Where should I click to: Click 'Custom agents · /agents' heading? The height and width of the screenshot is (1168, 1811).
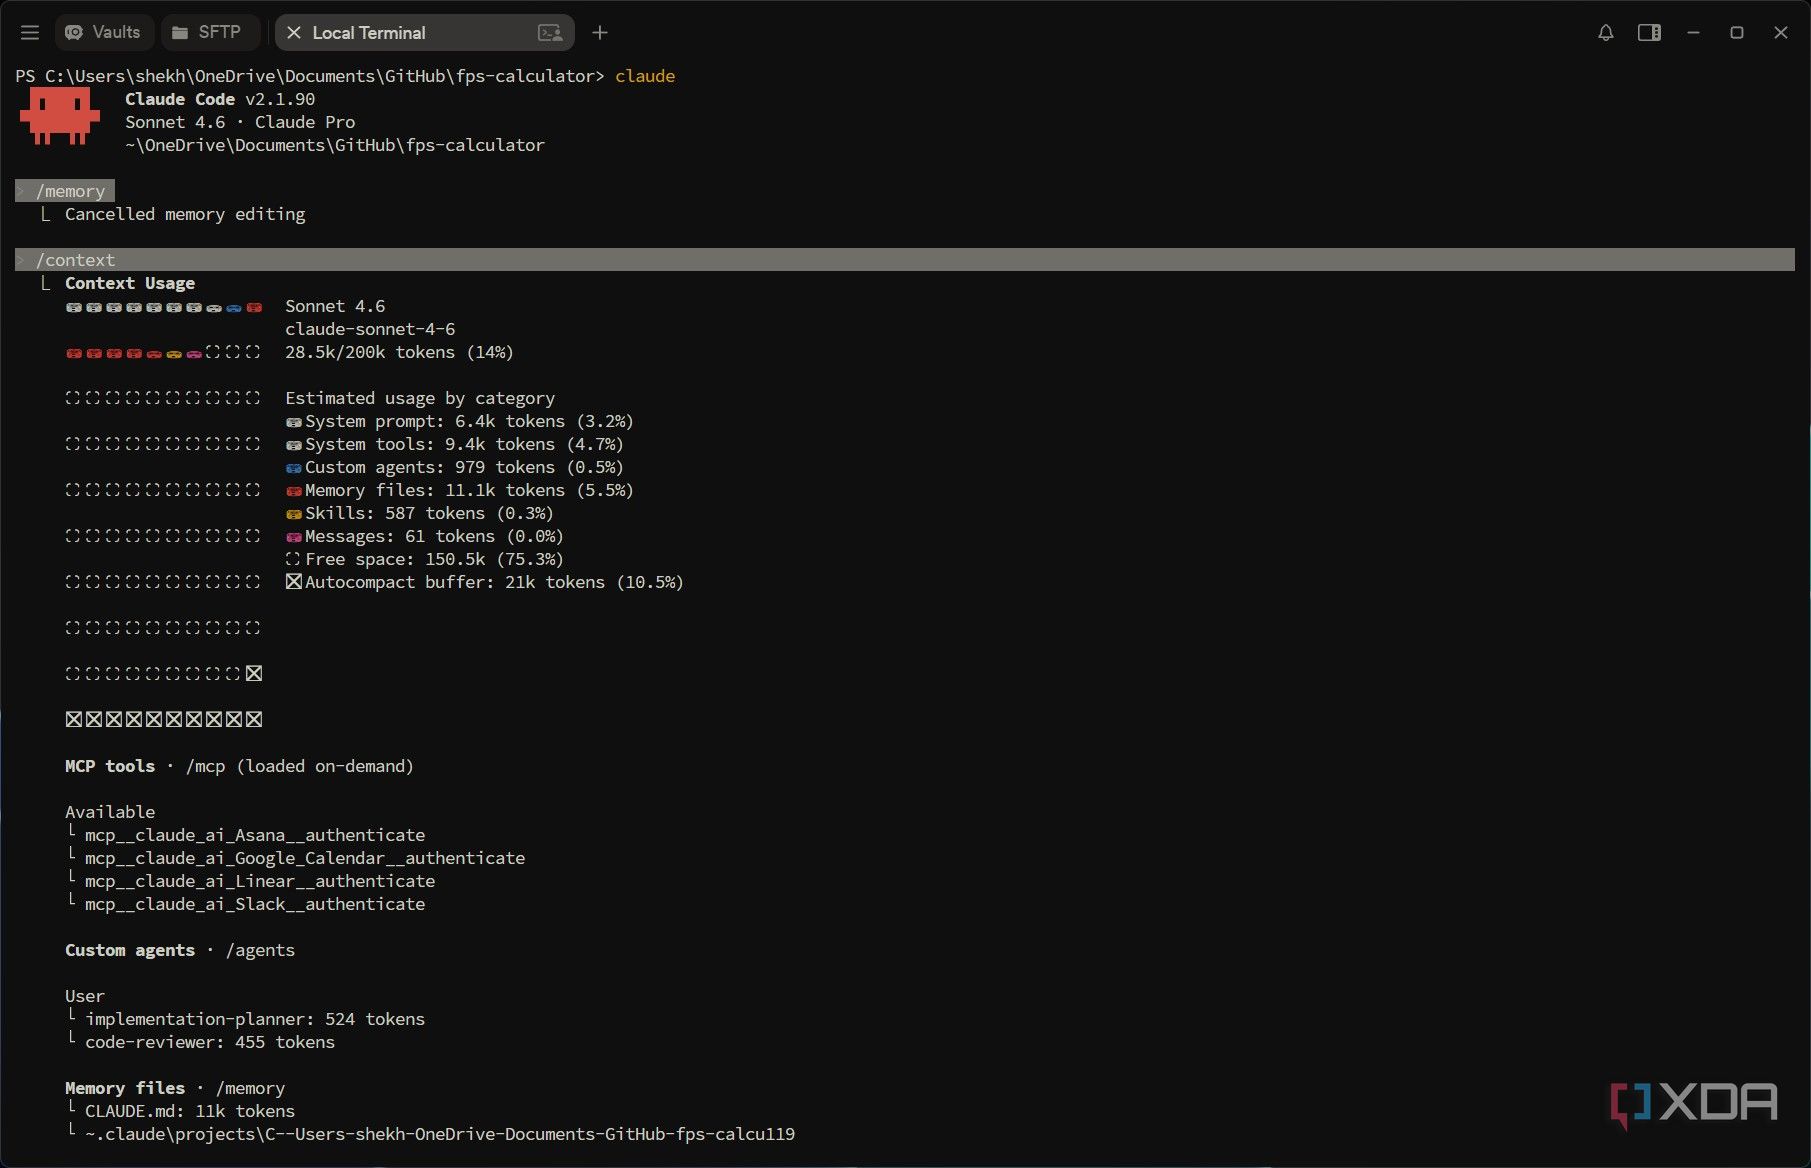180,950
